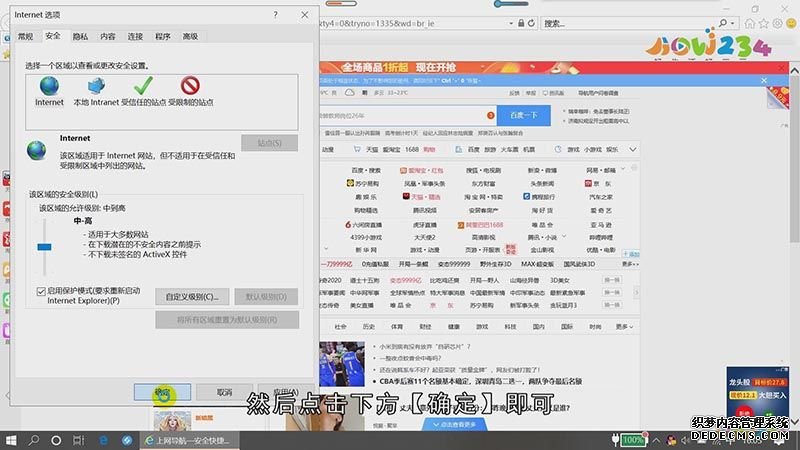The width and height of the screenshot is (800, 450).
Task: Expand the category row chevron on webpage
Action: (x=633, y=149)
